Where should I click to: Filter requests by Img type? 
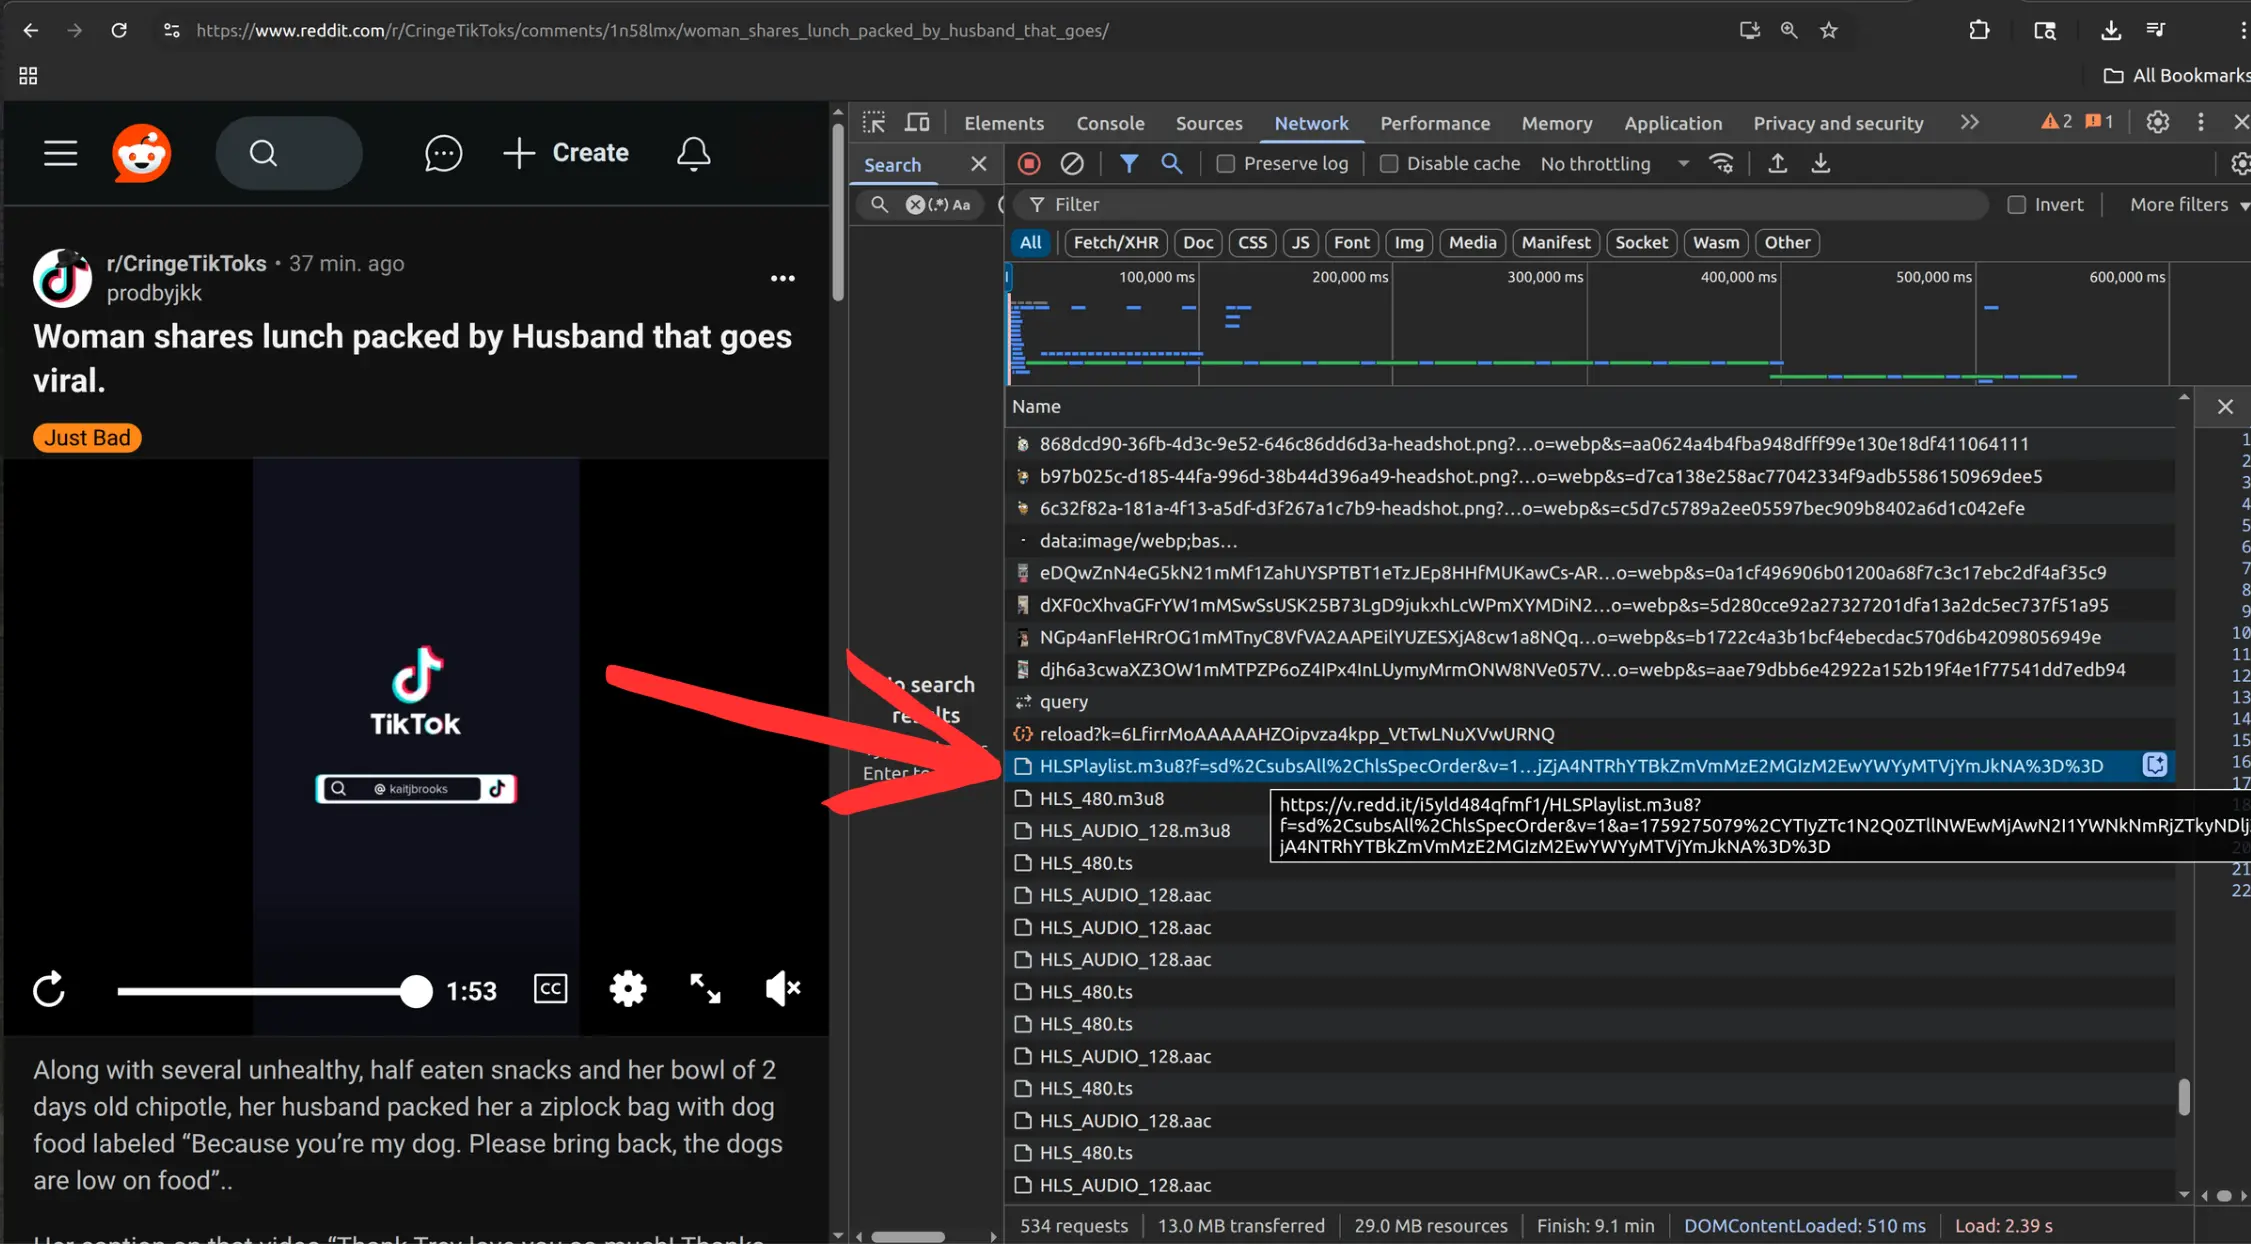[1408, 242]
